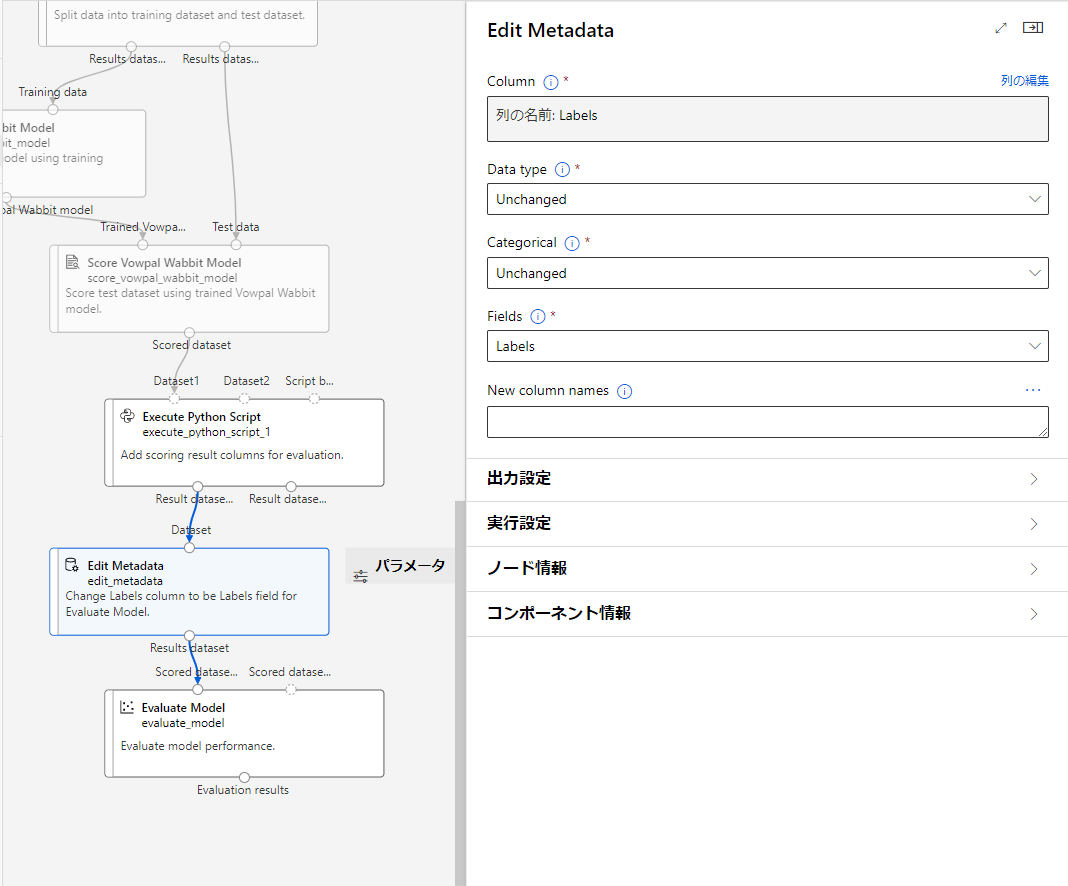Show info tooltip next to Fields
The image size is (1068, 886).
[x=537, y=317]
